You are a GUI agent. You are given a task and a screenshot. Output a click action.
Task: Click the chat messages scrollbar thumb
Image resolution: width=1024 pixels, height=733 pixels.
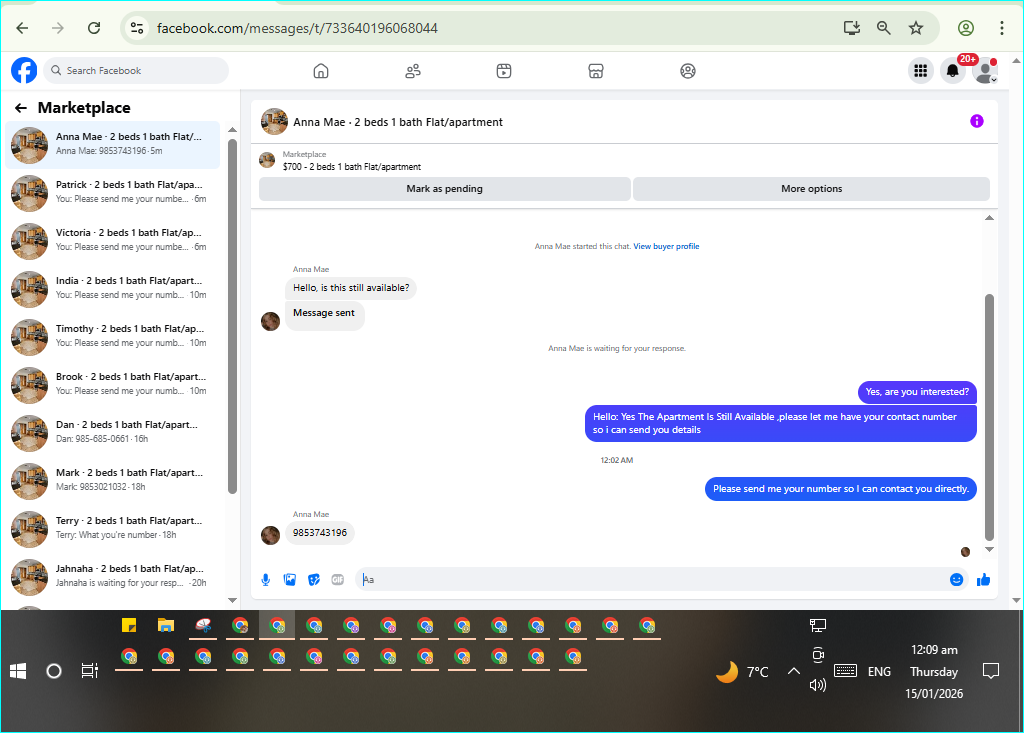(989, 418)
